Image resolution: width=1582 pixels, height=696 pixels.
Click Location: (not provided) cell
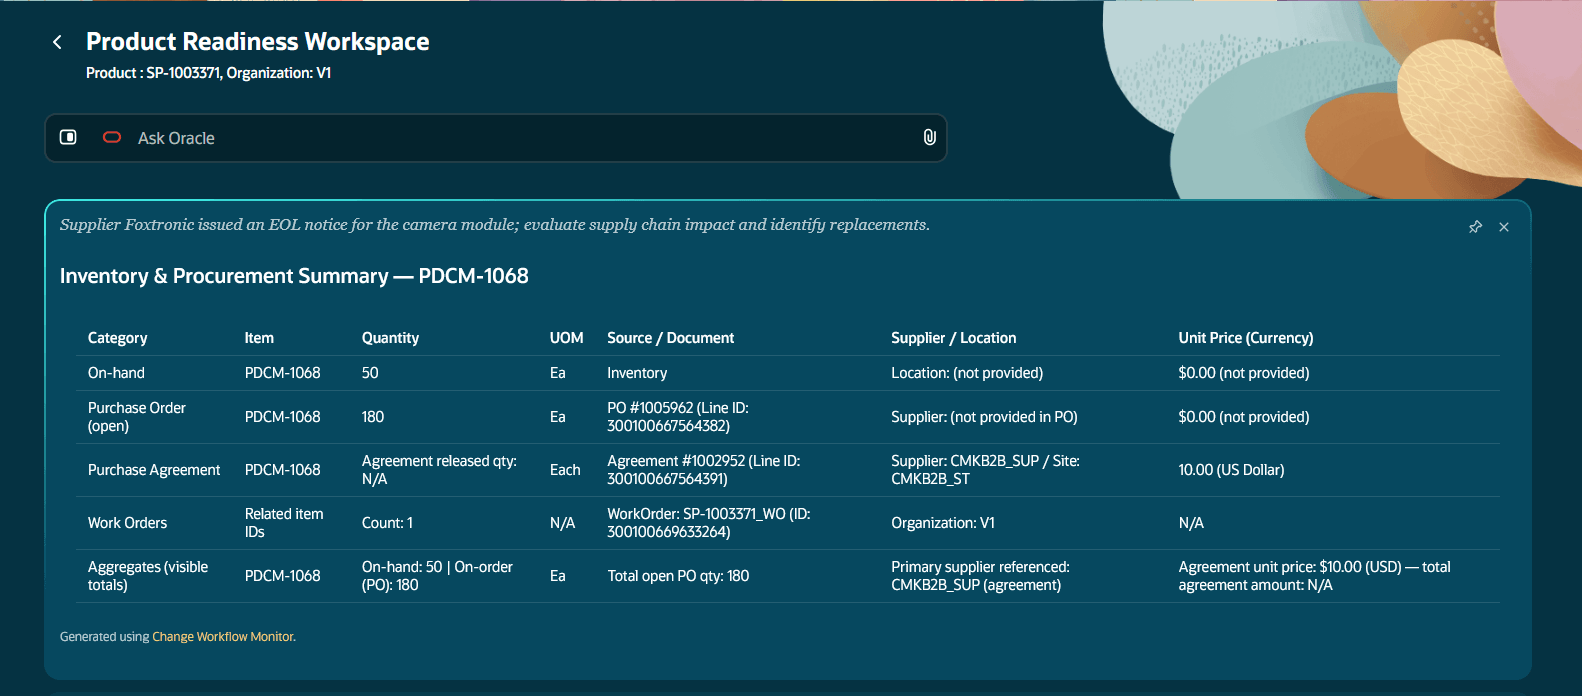pos(967,373)
